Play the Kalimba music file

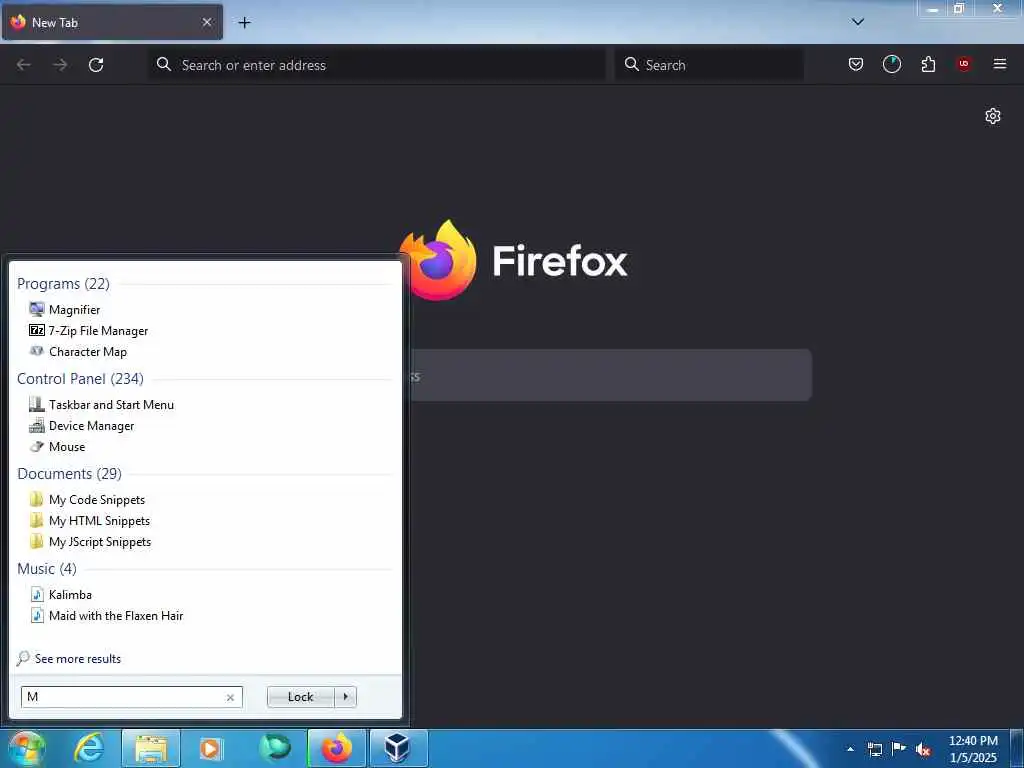(61, 595)
